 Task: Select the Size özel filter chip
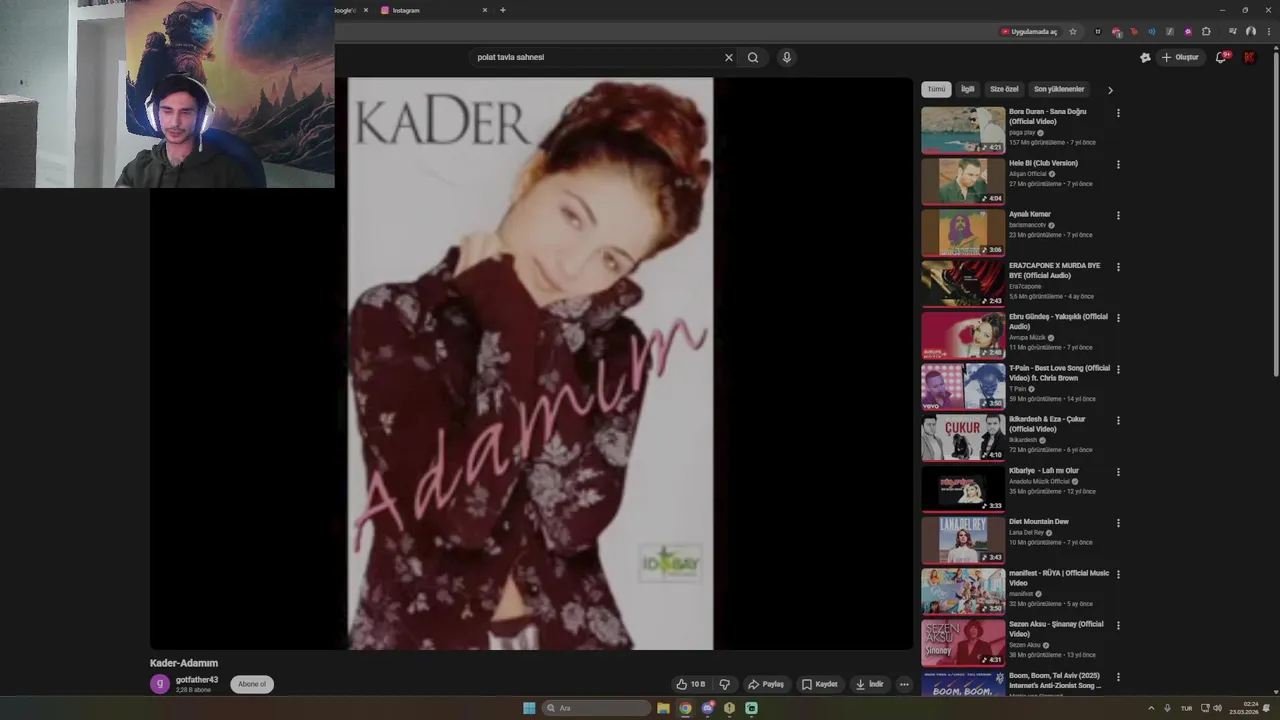[x=1004, y=89]
